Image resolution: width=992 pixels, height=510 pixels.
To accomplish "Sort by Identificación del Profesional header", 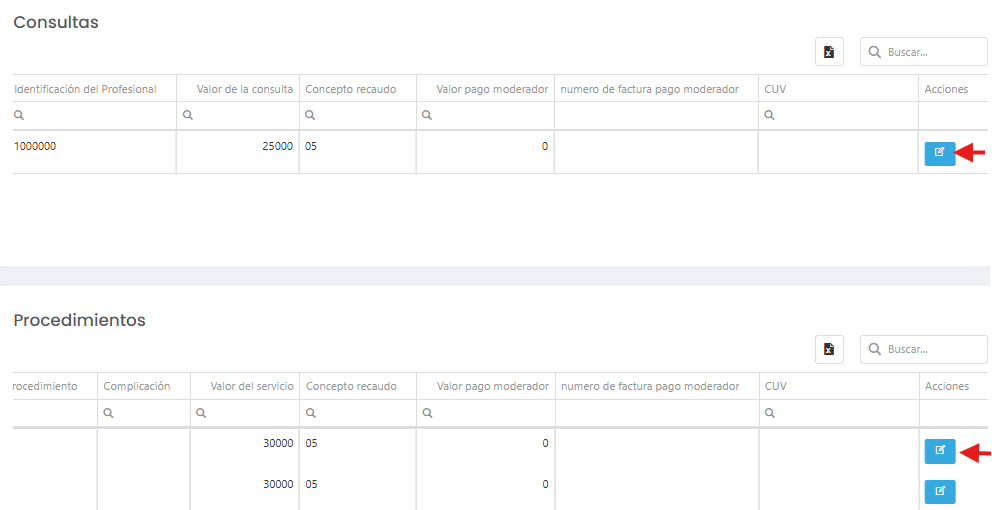I will coord(86,89).
